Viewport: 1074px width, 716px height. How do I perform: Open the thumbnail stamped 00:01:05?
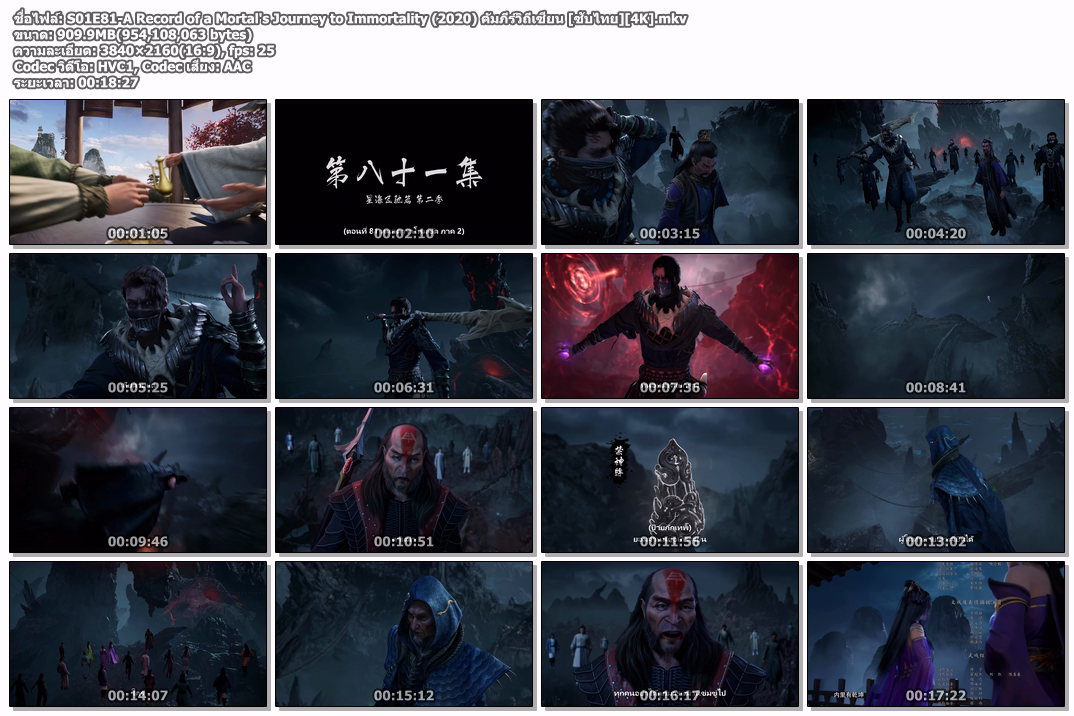(x=138, y=171)
